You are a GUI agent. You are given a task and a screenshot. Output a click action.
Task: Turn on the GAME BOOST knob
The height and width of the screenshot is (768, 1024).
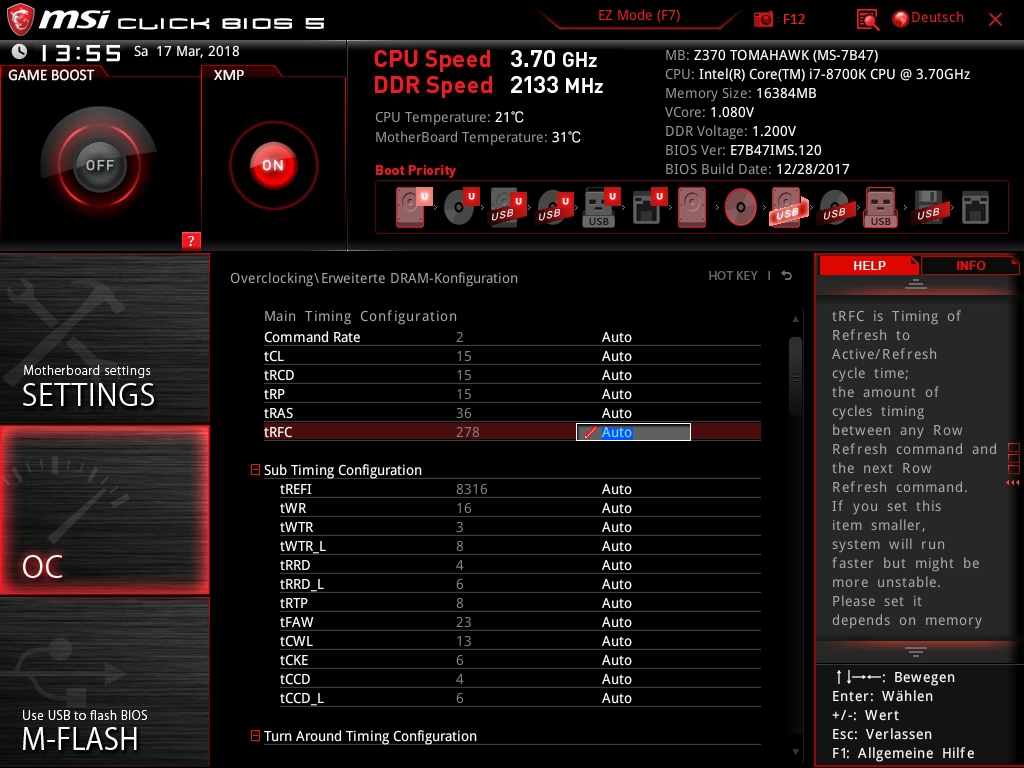click(99, 165)
